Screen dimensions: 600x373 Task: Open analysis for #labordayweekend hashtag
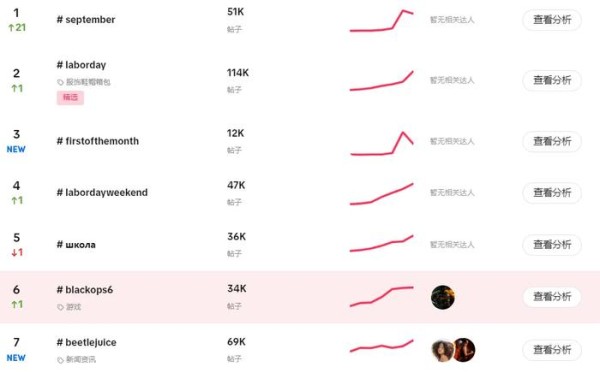tap(552, 192)
